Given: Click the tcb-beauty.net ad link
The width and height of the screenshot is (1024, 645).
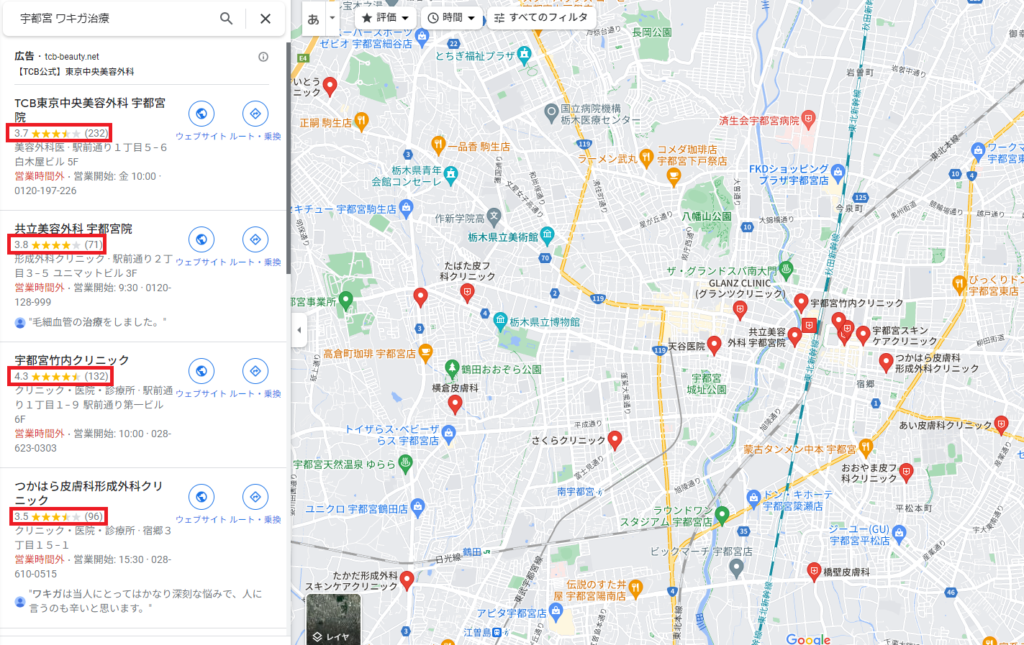Looking at the screenshot, I should point(72,57).
